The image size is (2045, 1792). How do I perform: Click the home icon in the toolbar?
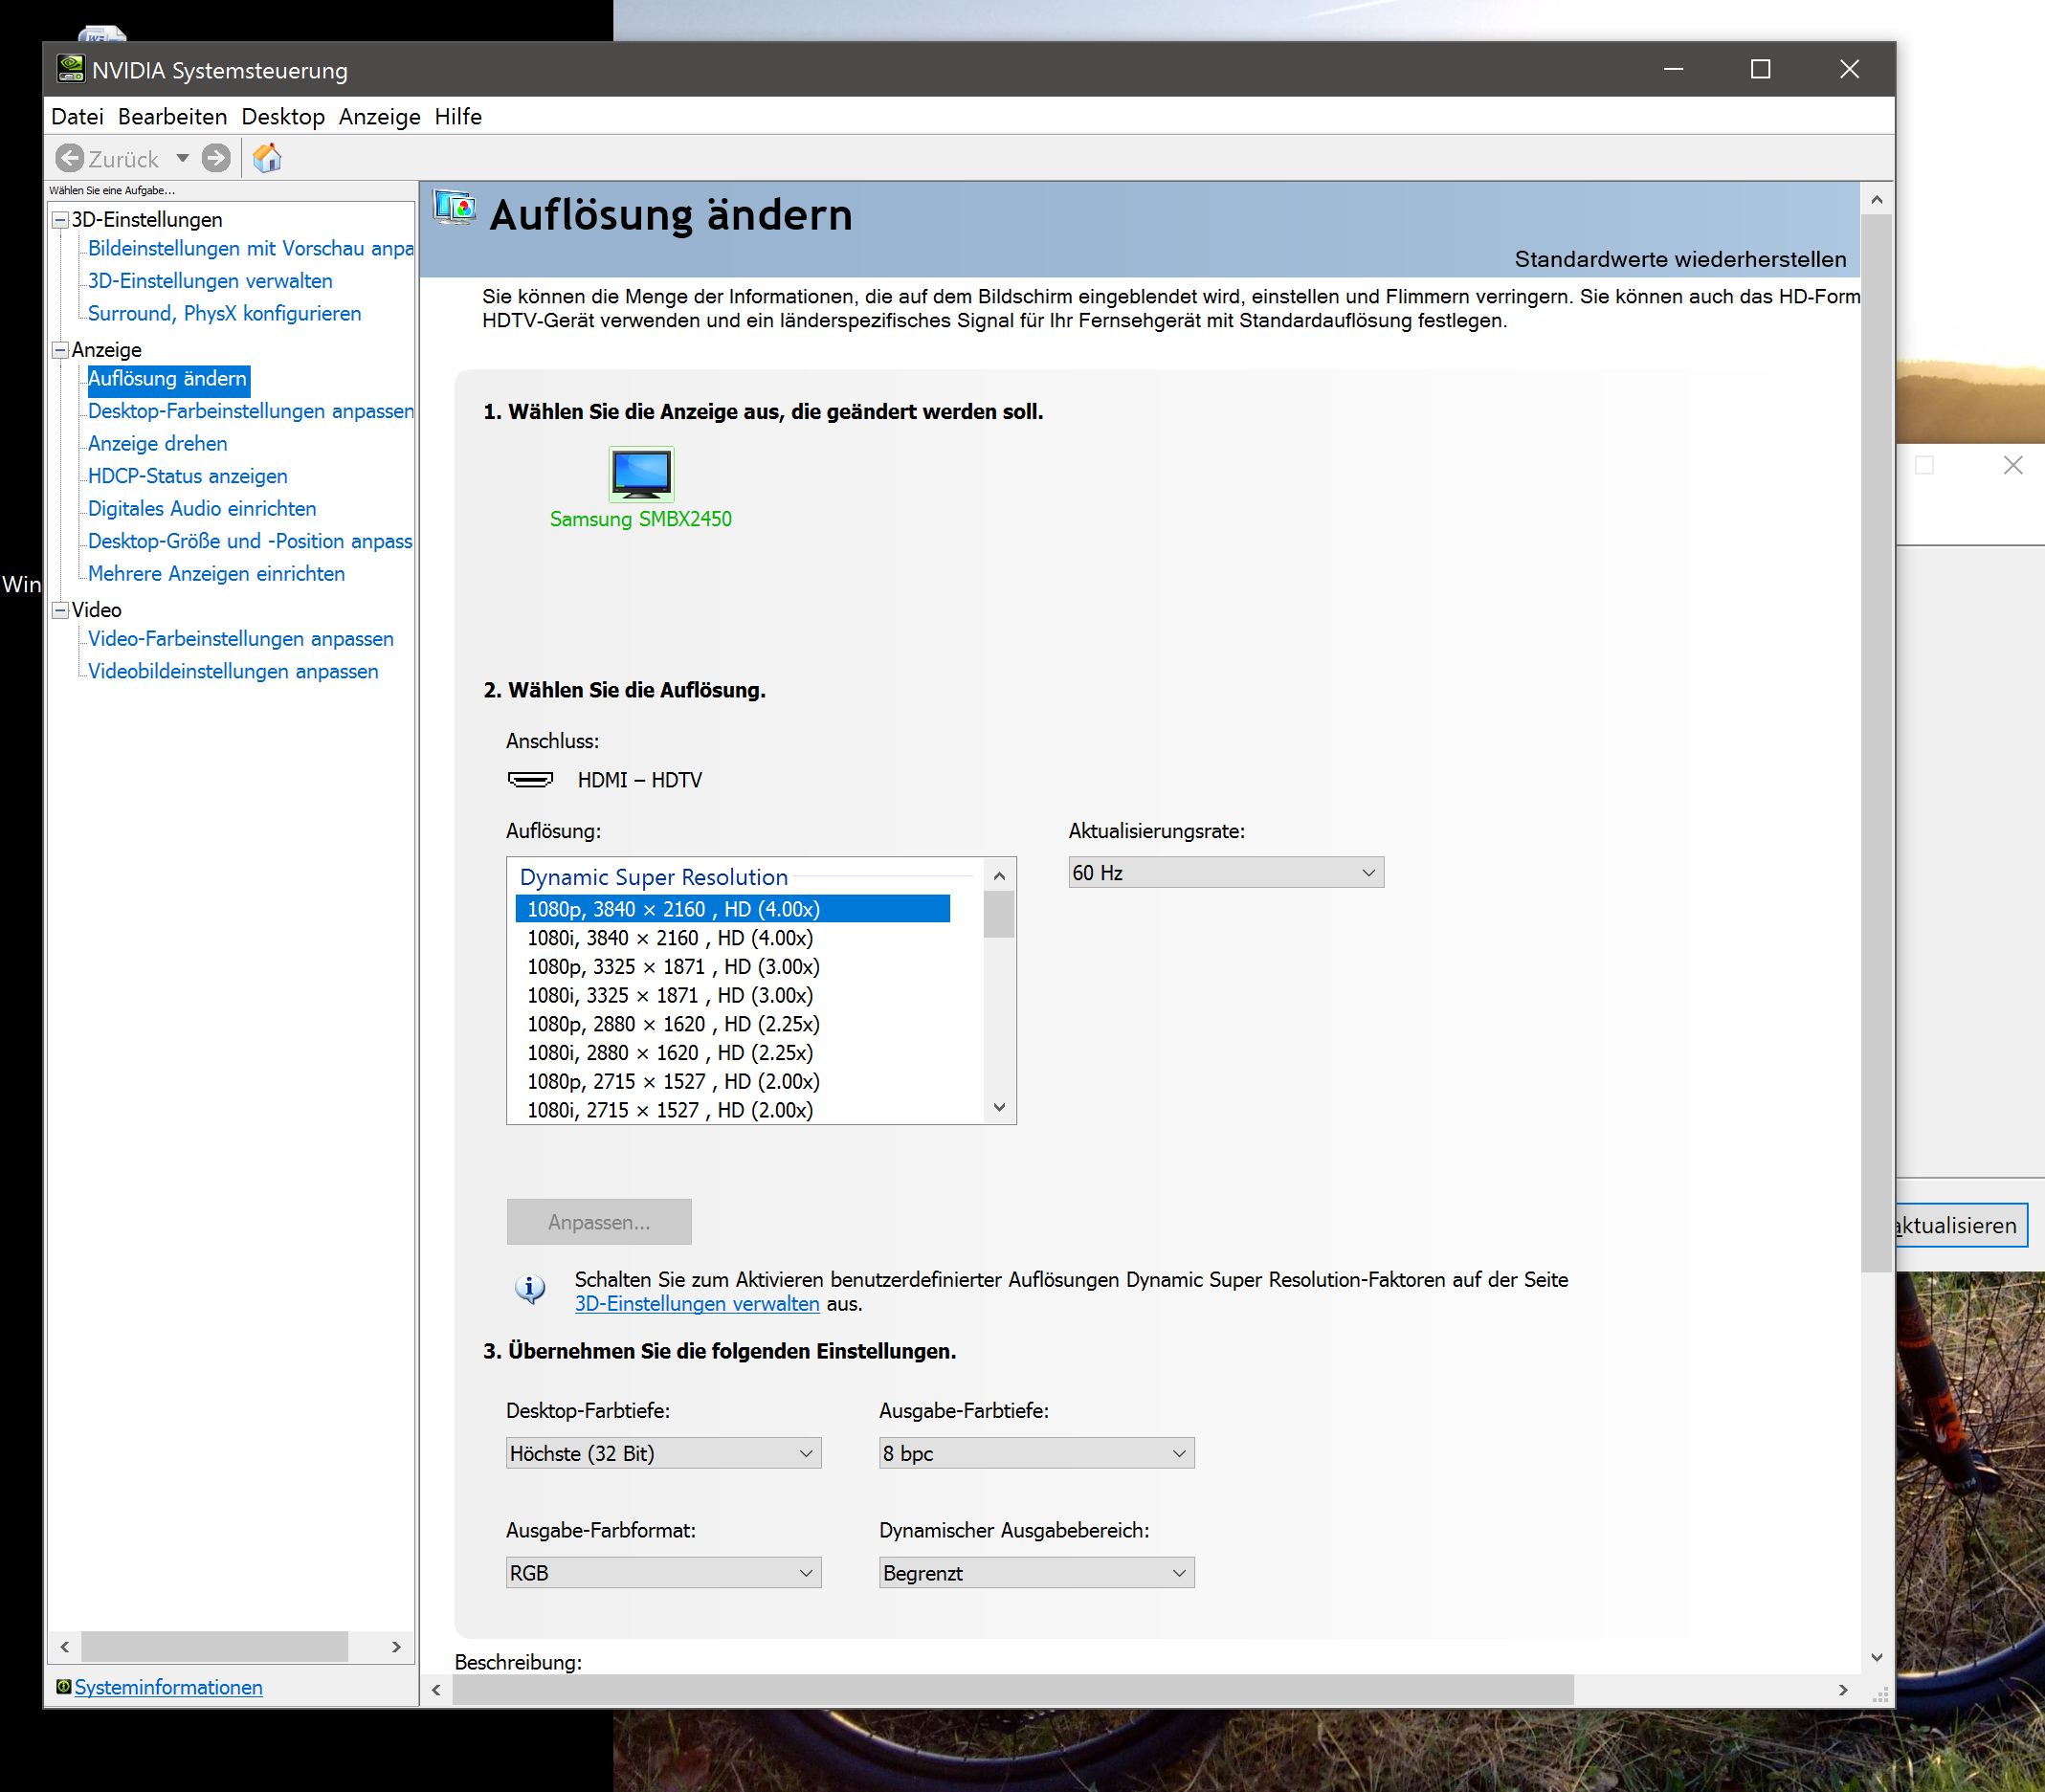click(266, 158)
